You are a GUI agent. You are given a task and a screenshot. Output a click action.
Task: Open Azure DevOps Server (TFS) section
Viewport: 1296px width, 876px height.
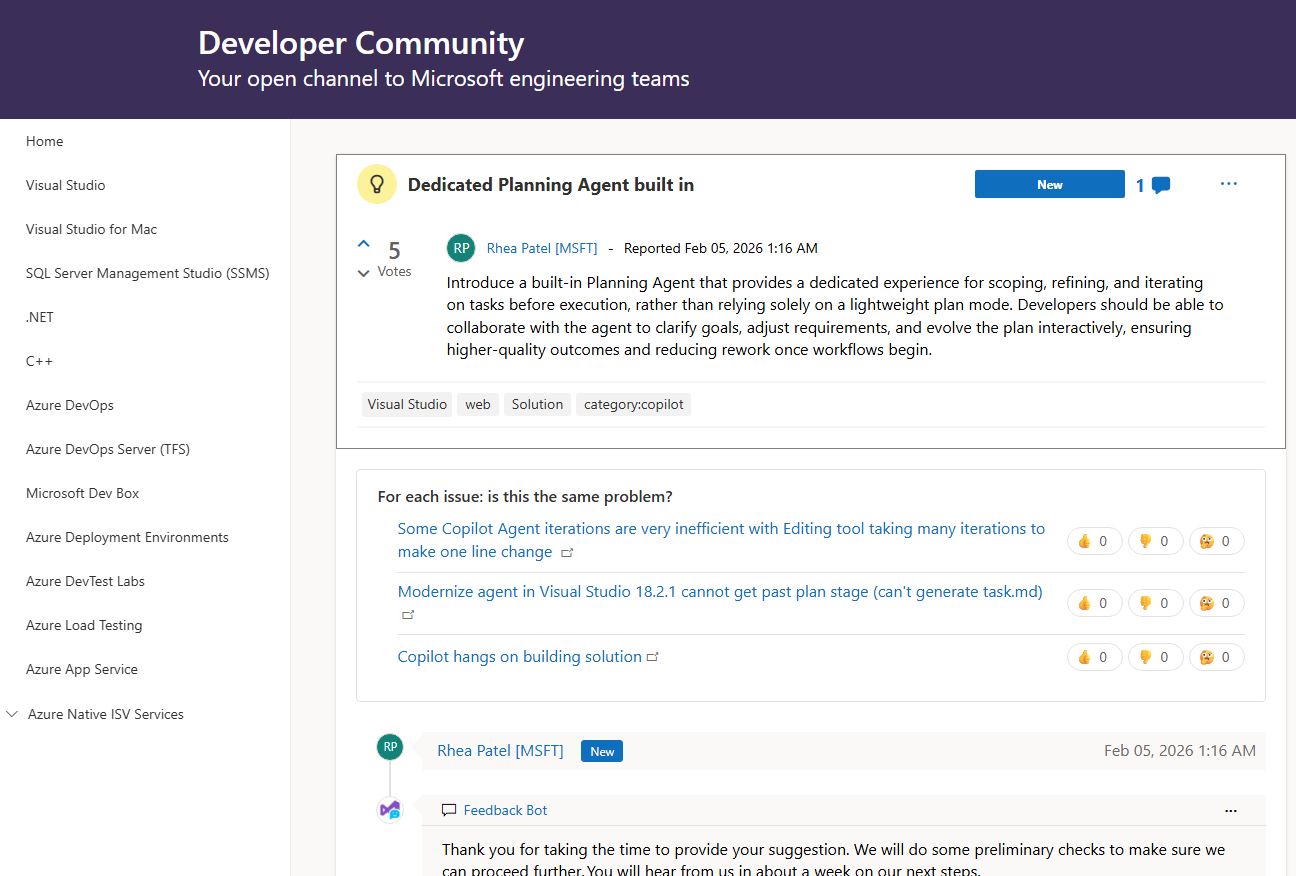click(108, 449)
